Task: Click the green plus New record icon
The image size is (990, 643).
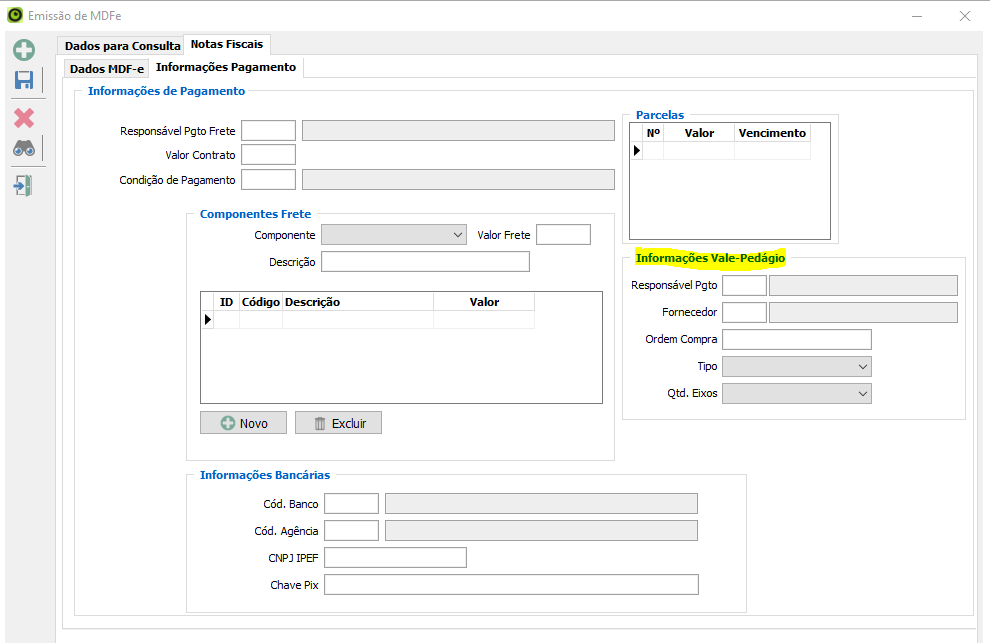Action: point(24,50)
